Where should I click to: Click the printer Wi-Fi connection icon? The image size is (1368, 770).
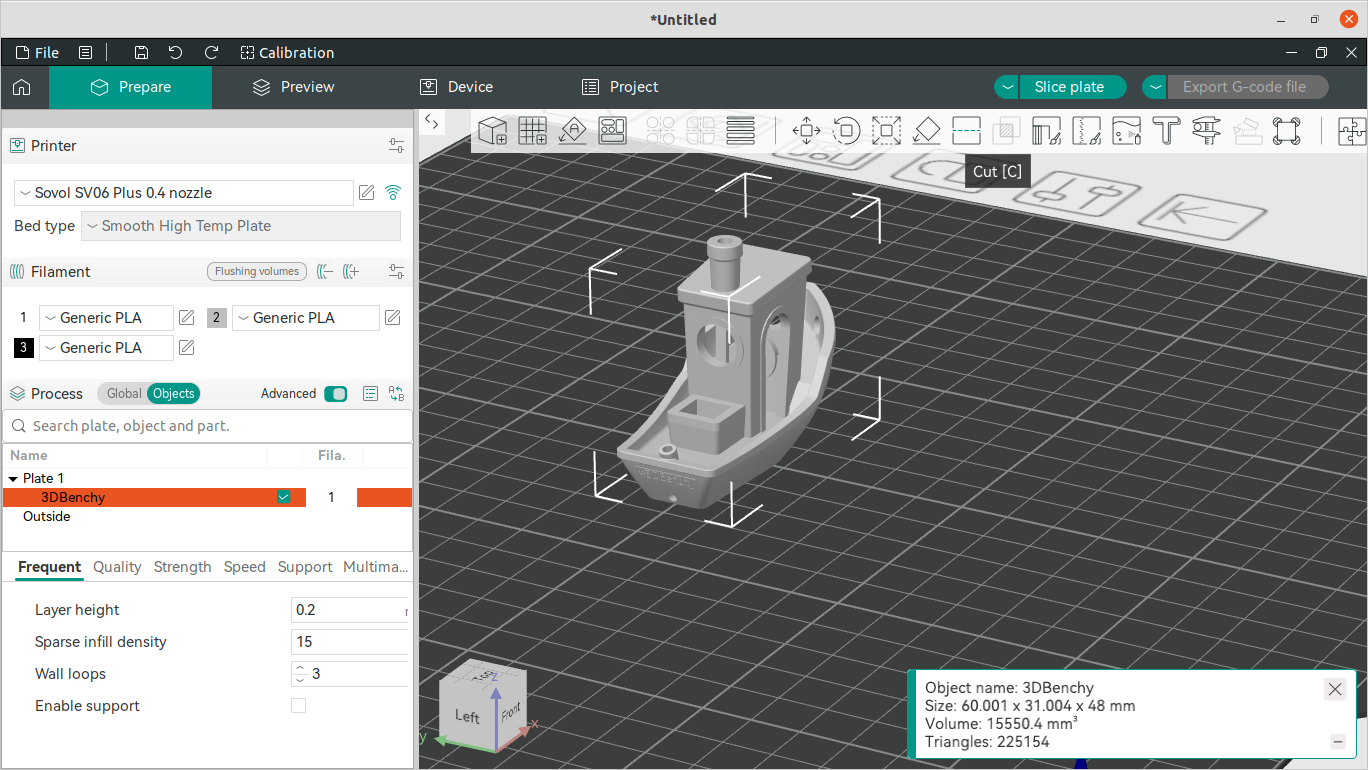[393, 193]
